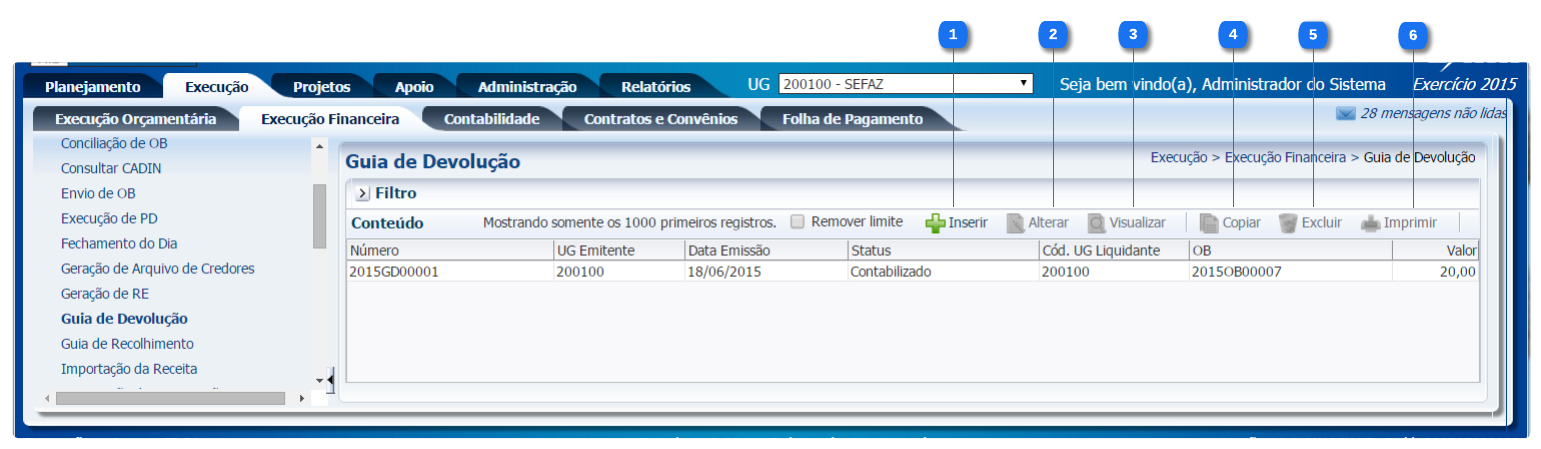This screenshot has width=1541, height=449.
Task: Click the Copiar documents icon
Action: (x=1209, y=223)
